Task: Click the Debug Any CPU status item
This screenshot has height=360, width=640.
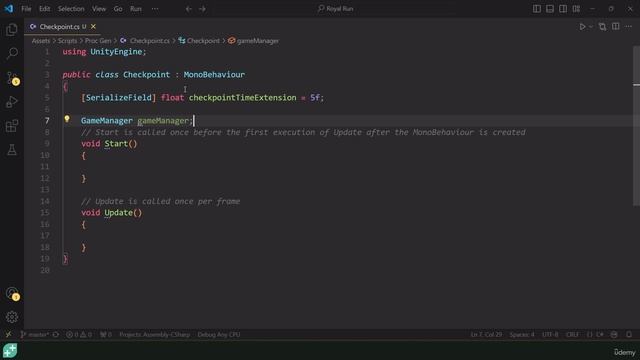Action: coord(219,335)
